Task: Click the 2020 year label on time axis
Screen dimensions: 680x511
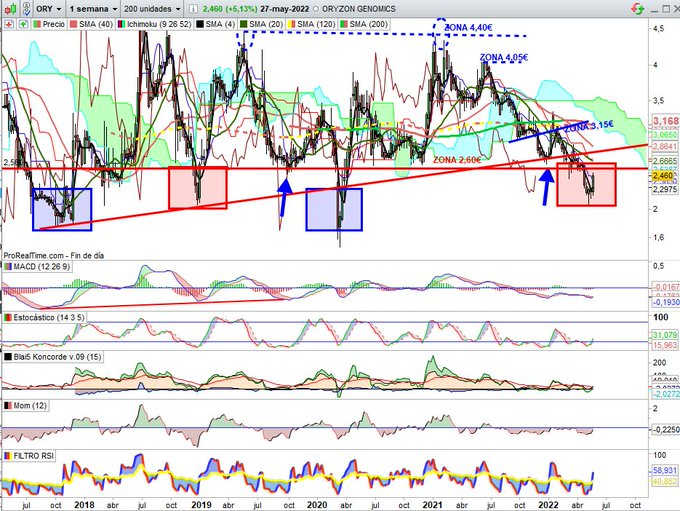Action: pos(317,505)
